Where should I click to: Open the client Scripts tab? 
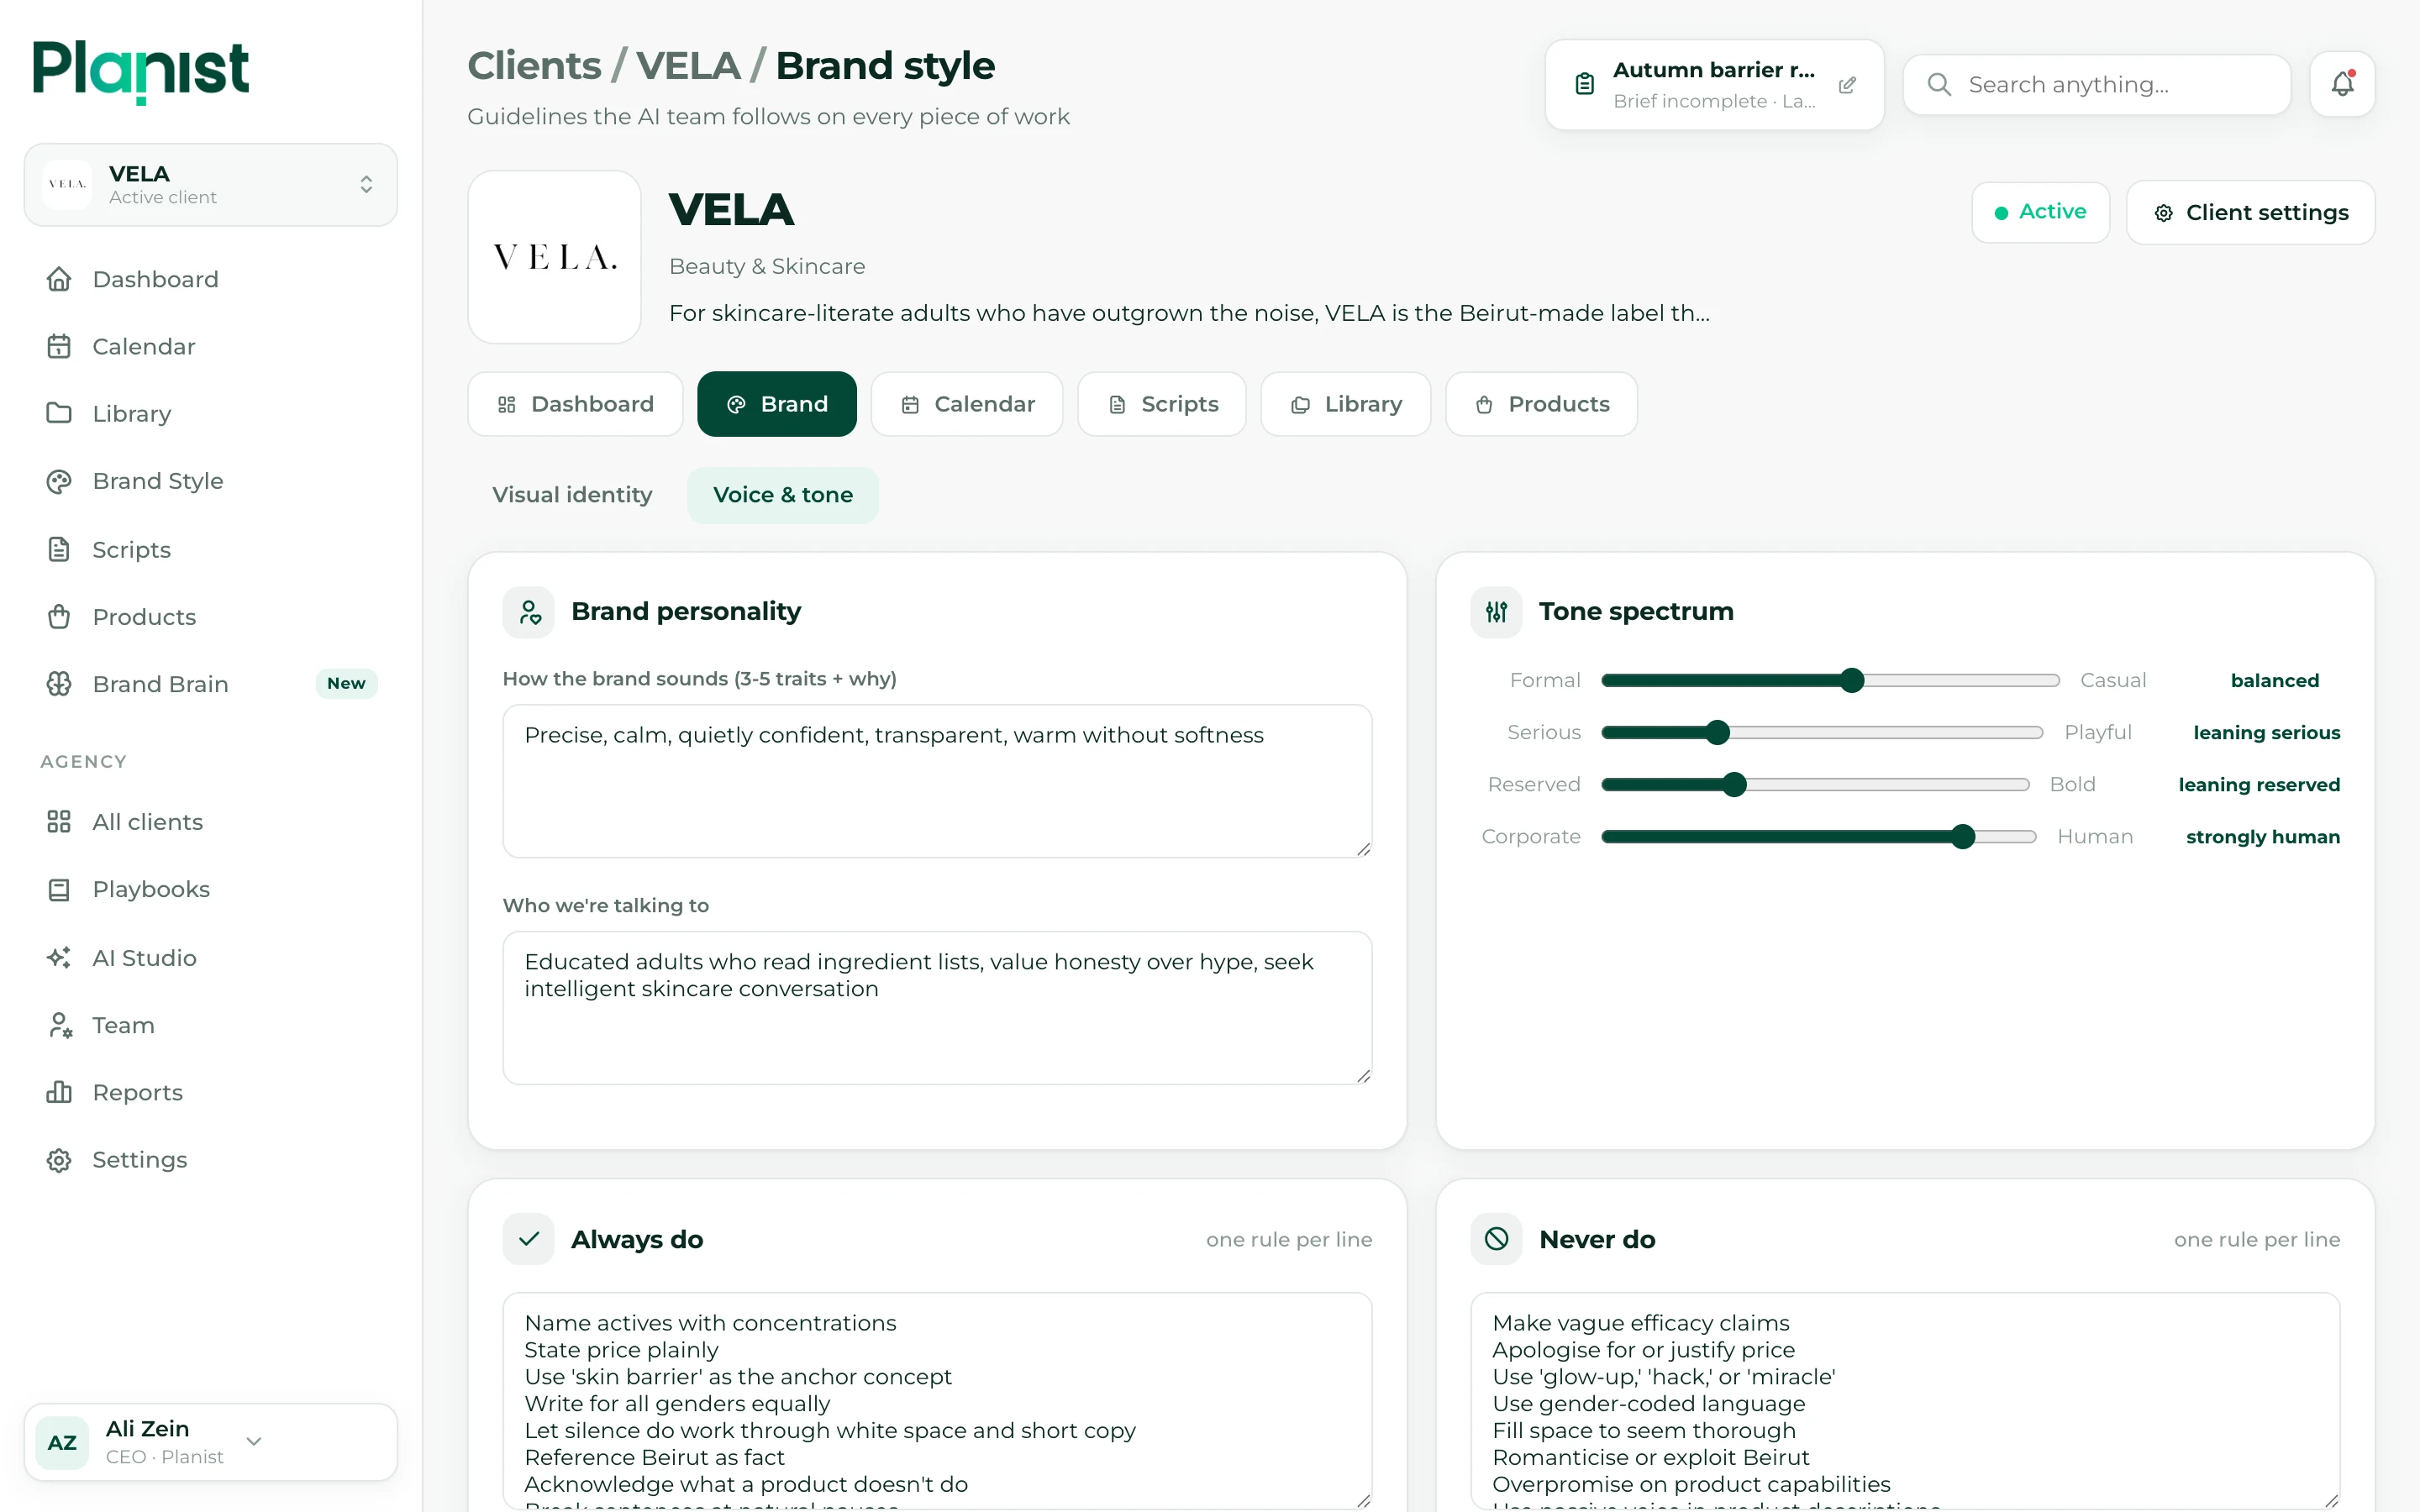(x=1162, y=404)
